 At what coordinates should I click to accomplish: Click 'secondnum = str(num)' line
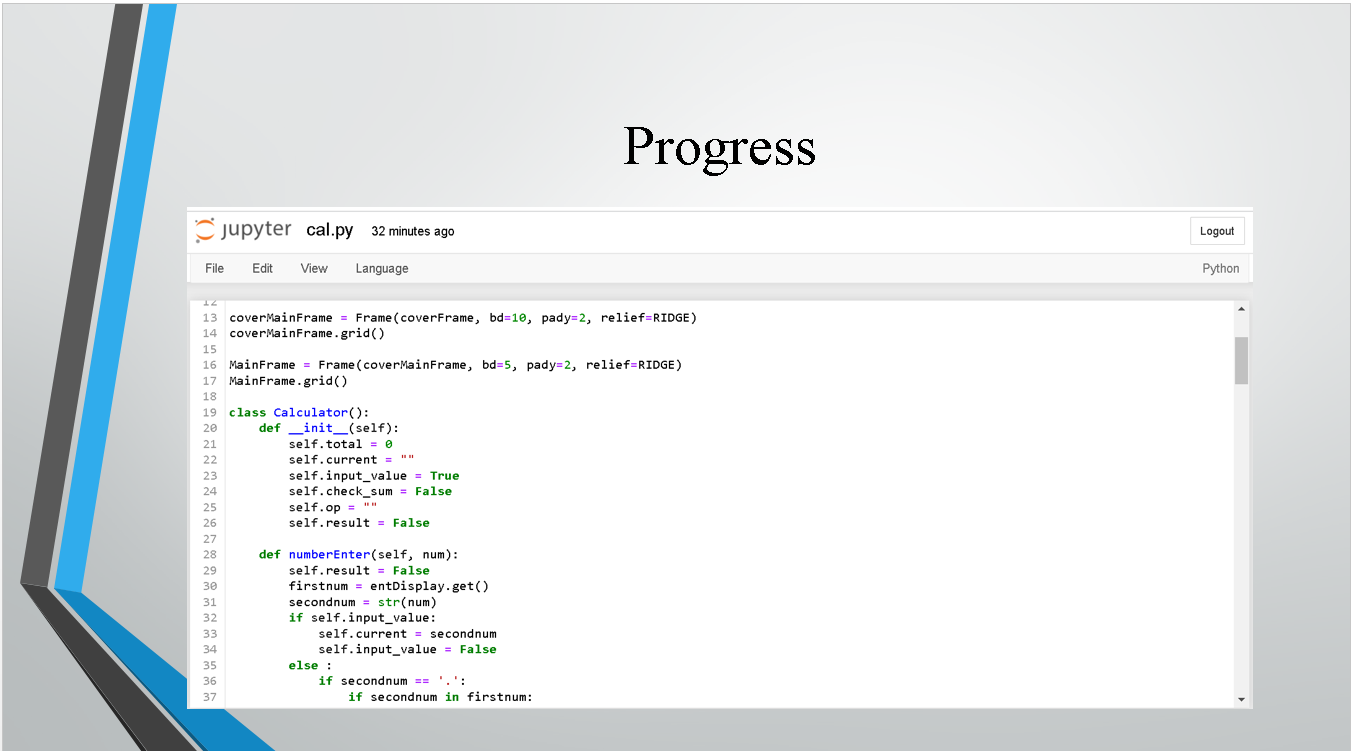(363, 602)
